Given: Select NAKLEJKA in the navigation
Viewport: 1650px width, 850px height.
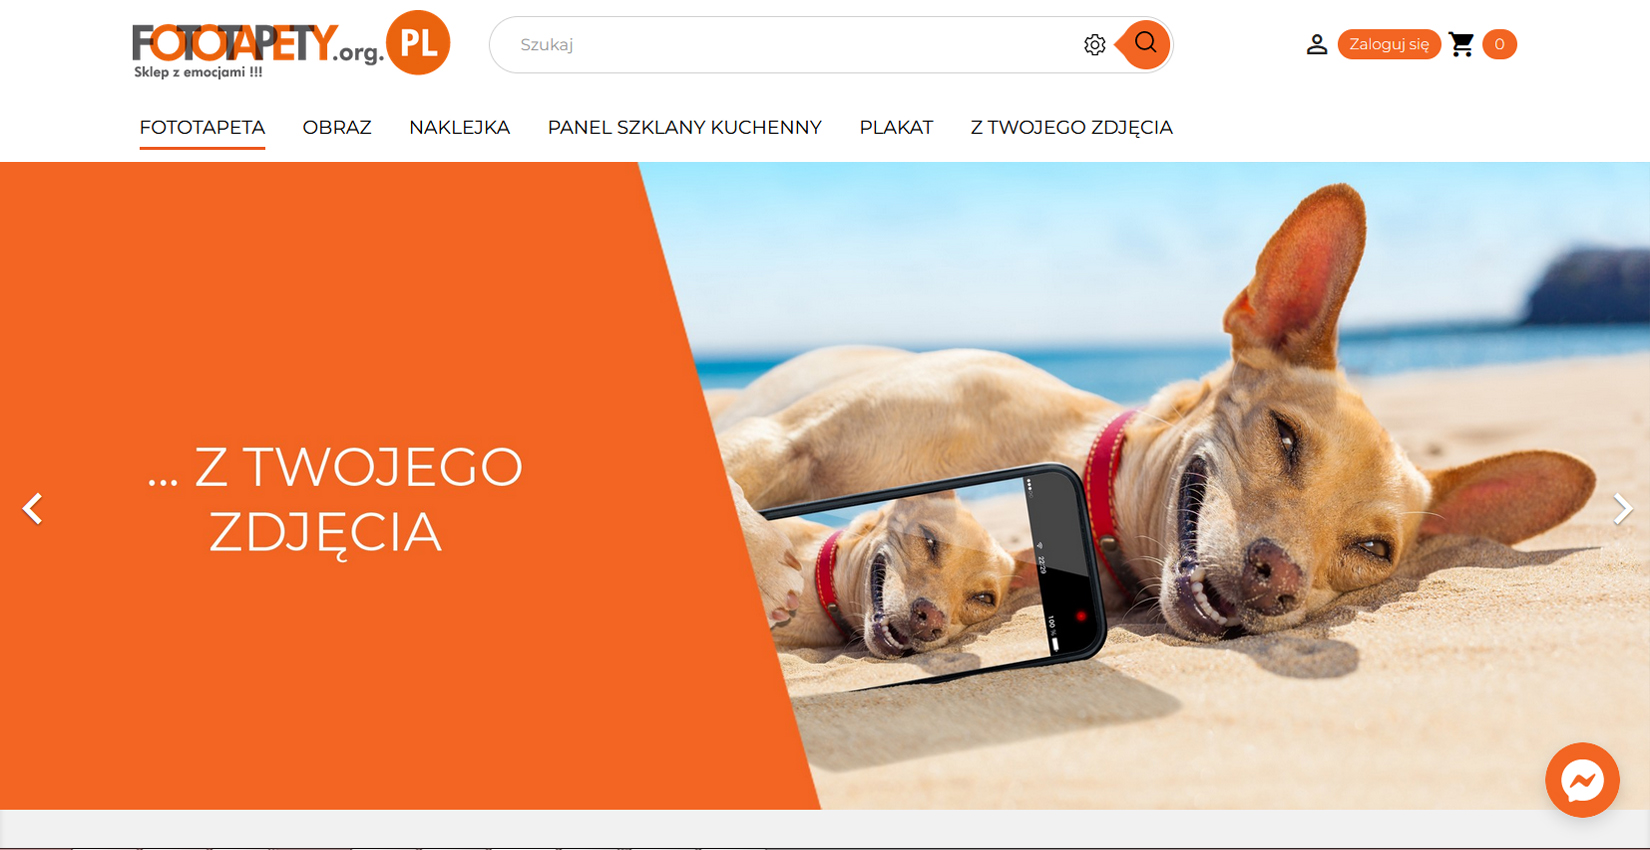Looking at the screenshot, I should click(459, 128).
